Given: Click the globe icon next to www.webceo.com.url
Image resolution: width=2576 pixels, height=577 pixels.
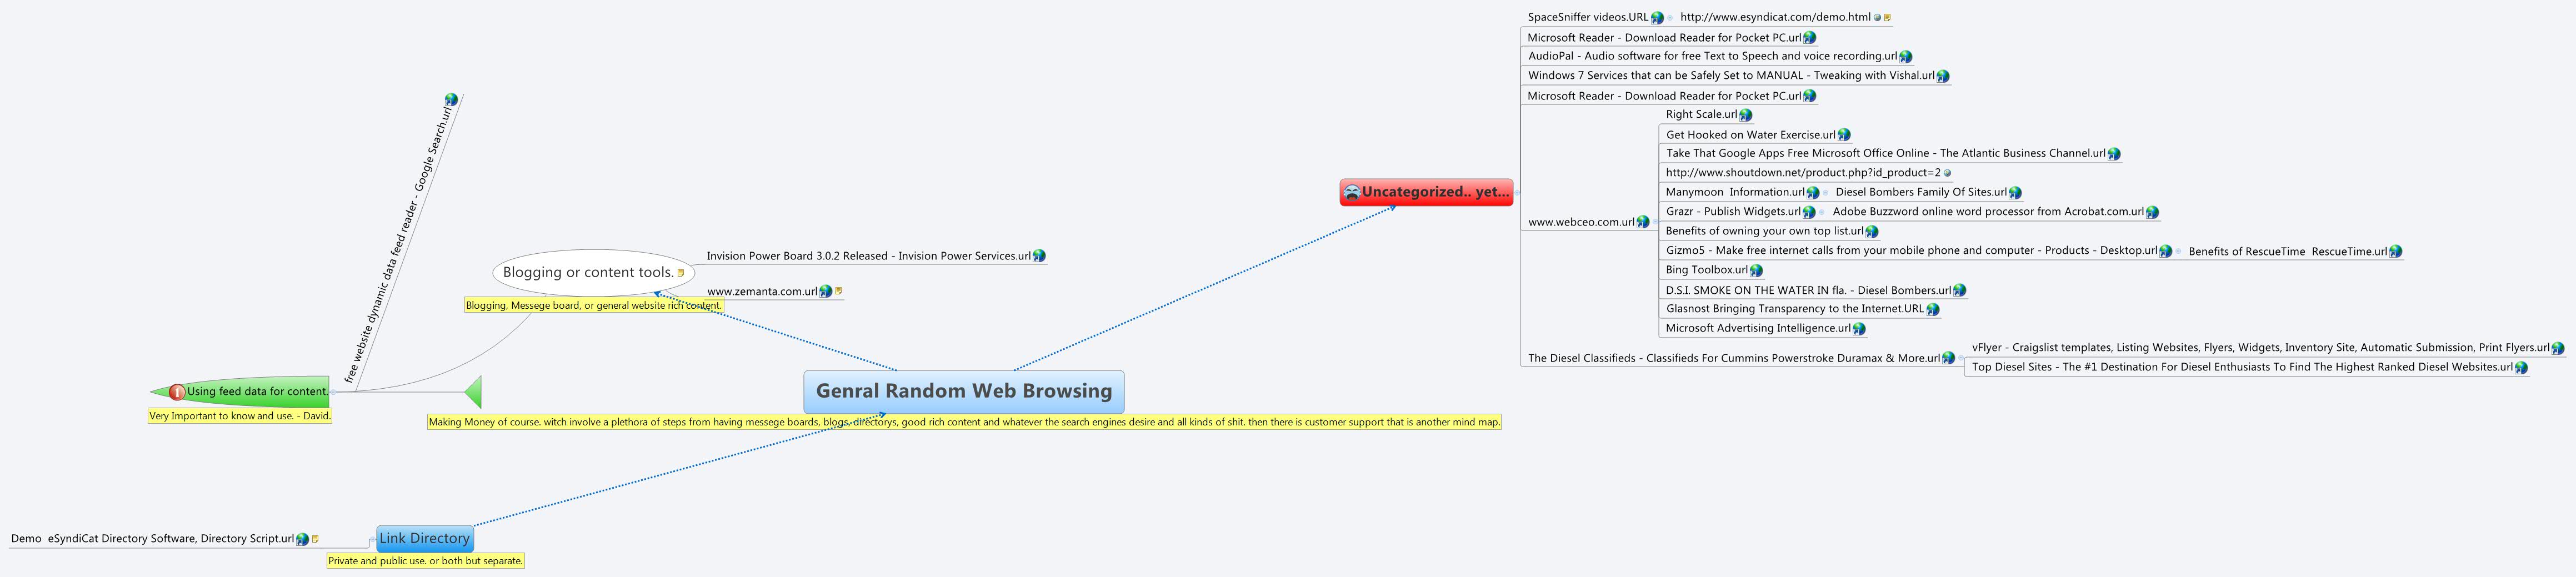Looking at the screenshot, I should (1644, 222).
